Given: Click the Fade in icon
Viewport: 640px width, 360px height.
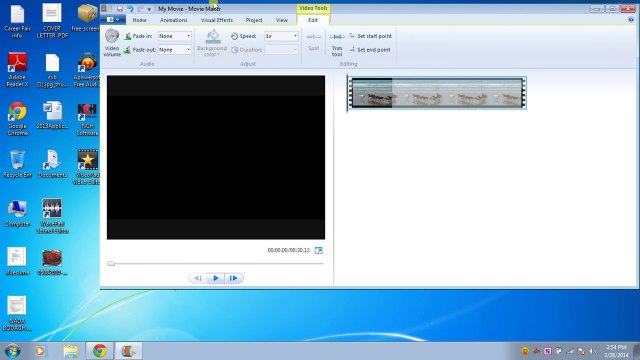Looking at the screenshot, I should tap(128, 36).
